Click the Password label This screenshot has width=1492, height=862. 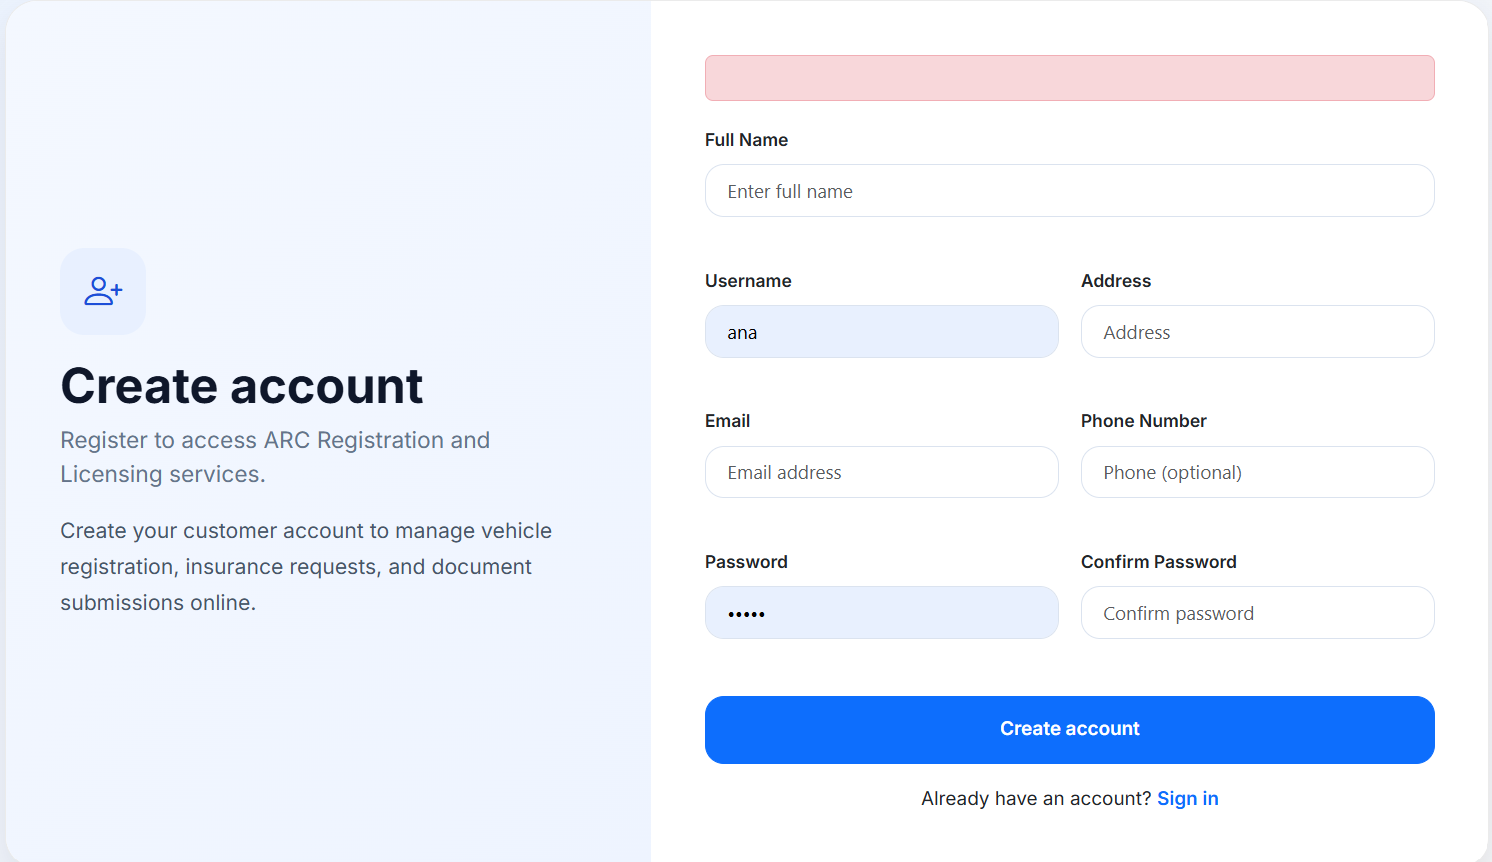[746, 562]
